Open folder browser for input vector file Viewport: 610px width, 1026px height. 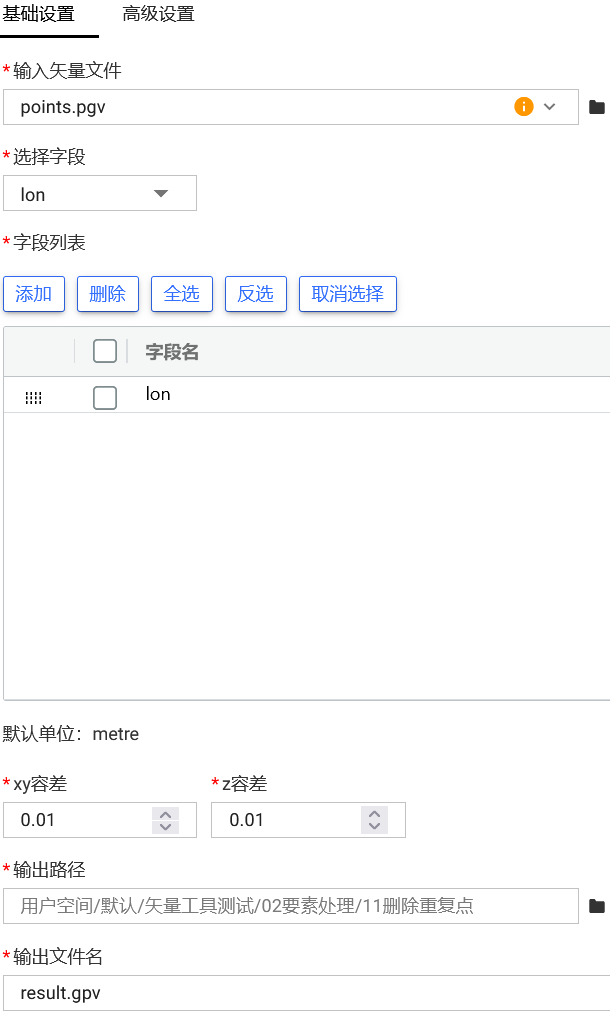(597, 107)
